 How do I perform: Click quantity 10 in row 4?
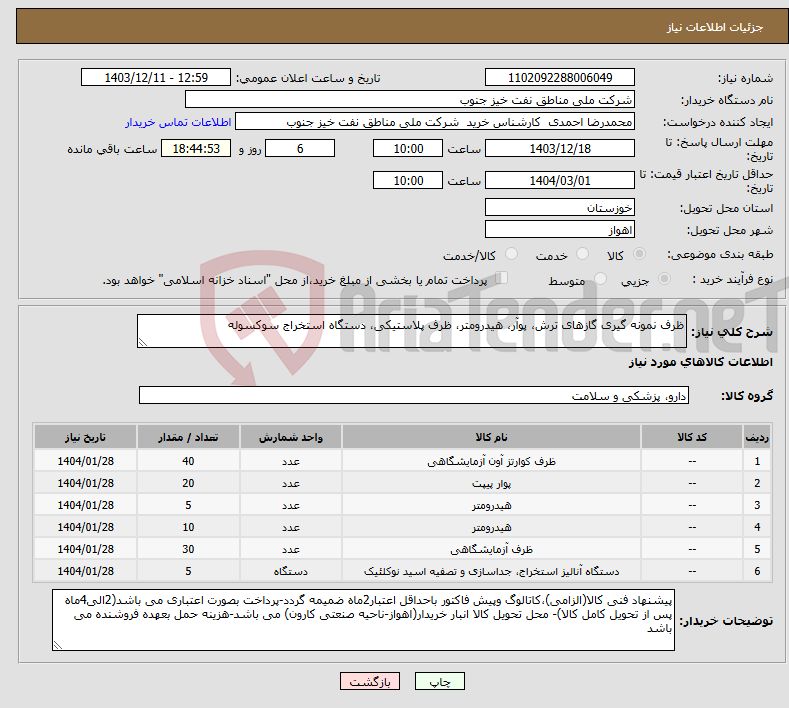tap(188, 527)
